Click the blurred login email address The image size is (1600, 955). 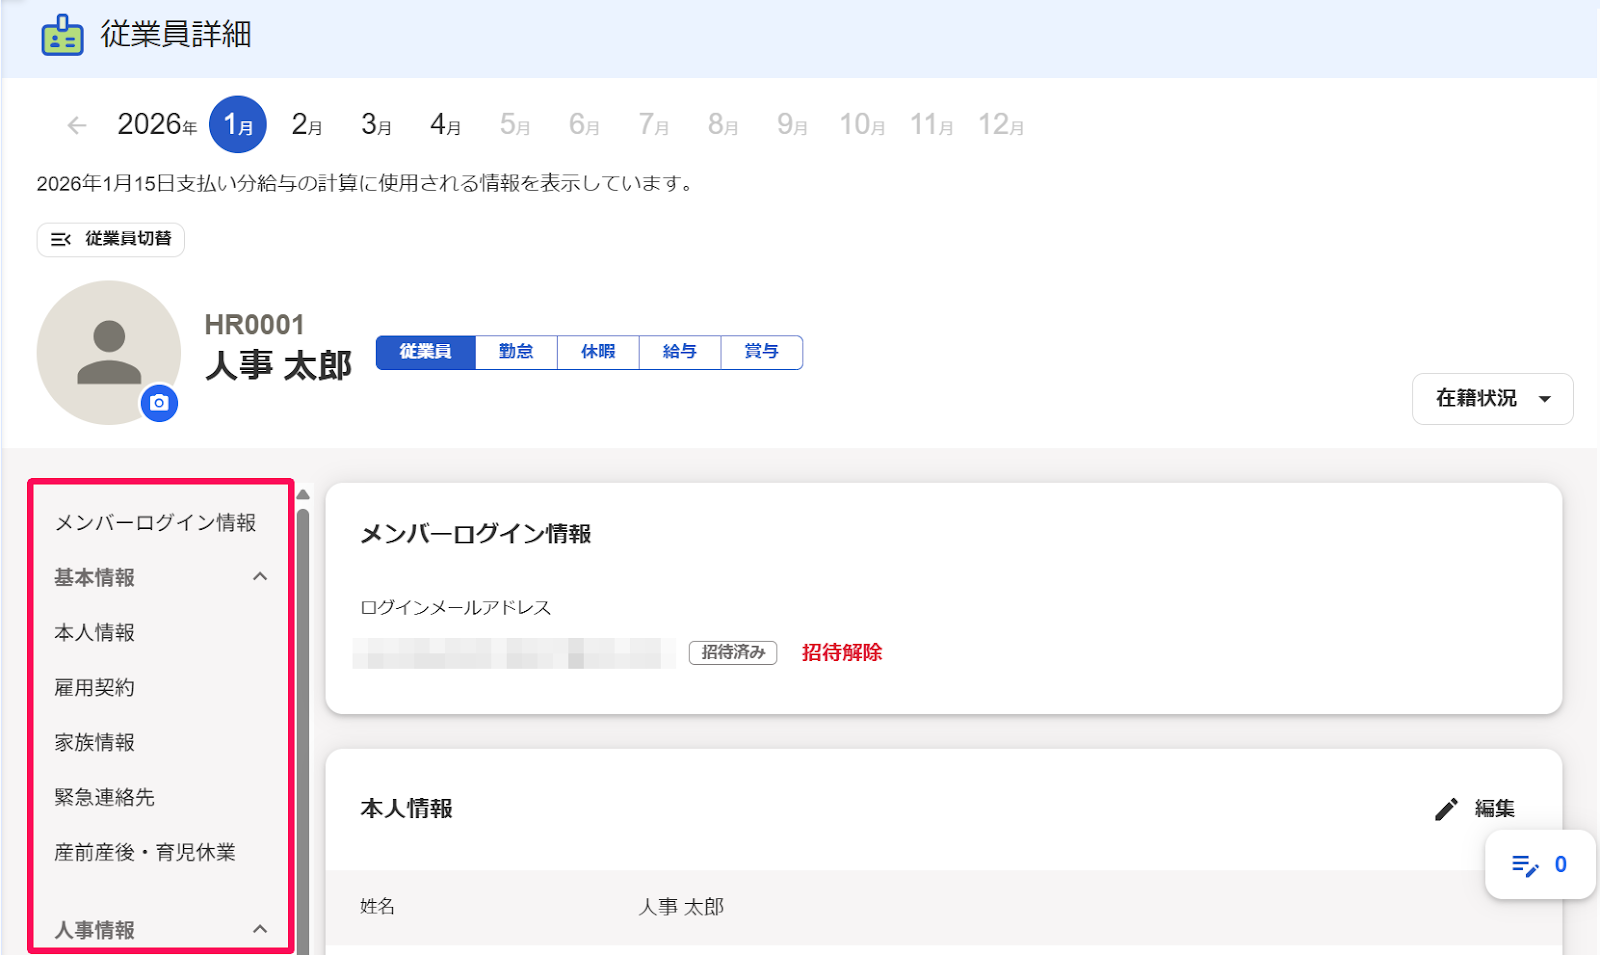coord(514,653)
